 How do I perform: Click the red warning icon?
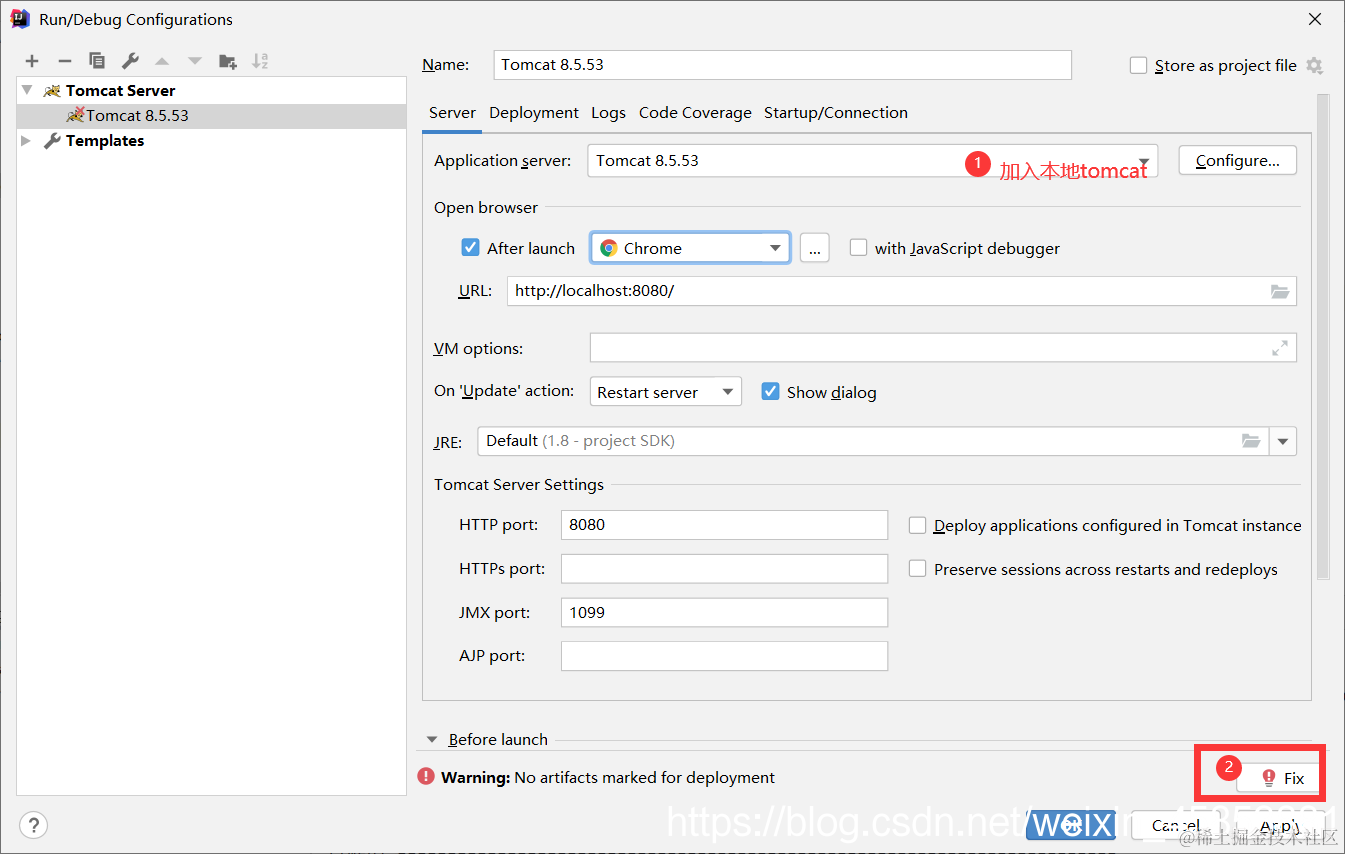(426, 776)
